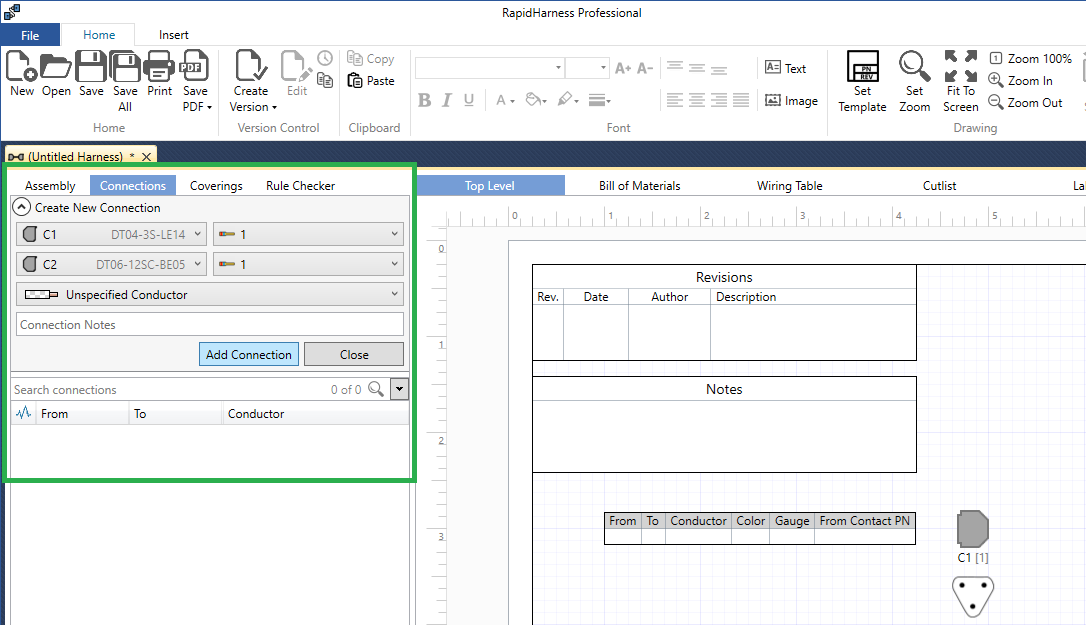The width and height of the screenshot is (1086, 625).
Task: Switch to the Coverings tab
Action: click(216, 186)
